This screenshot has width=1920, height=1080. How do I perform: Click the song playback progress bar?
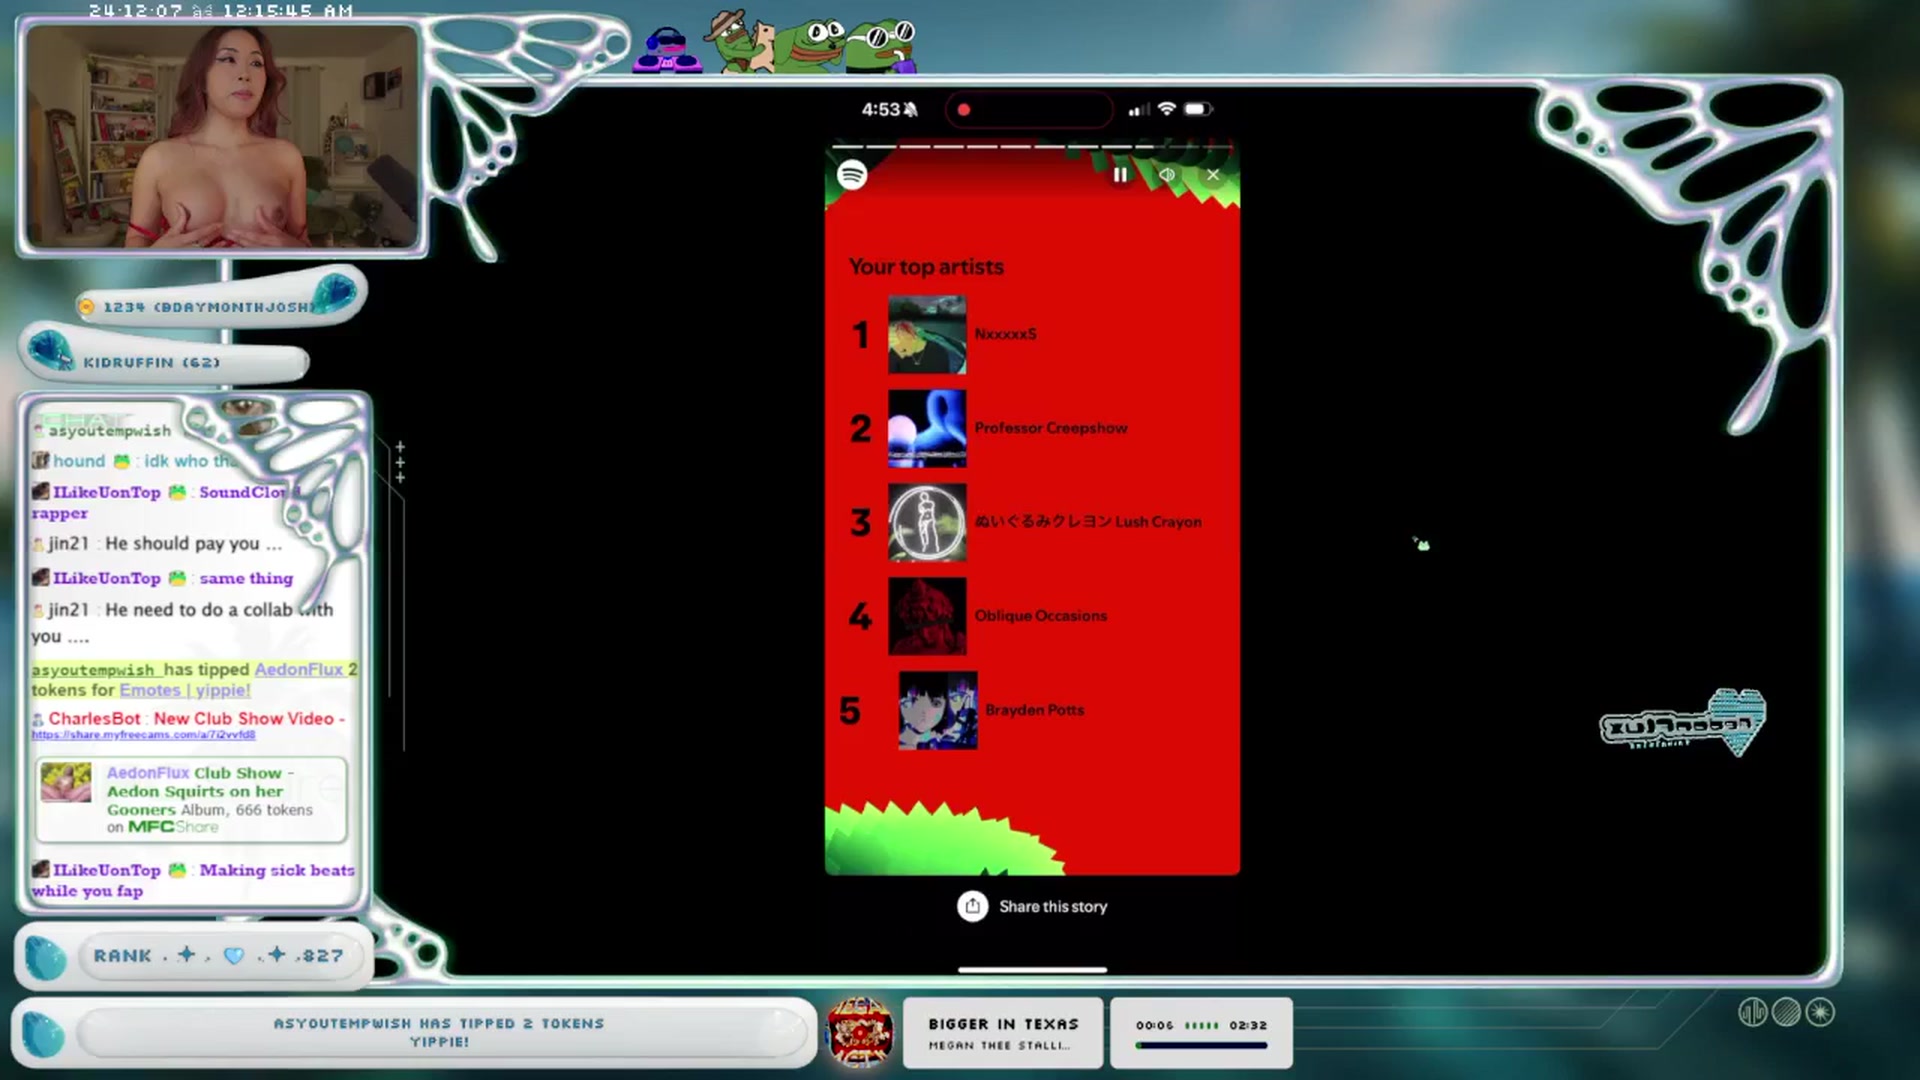tap(1201, 1045)
